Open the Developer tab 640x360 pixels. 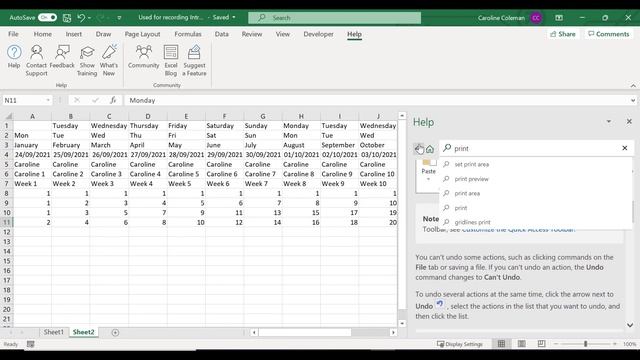pyautogui.click(x=318, y=34)
